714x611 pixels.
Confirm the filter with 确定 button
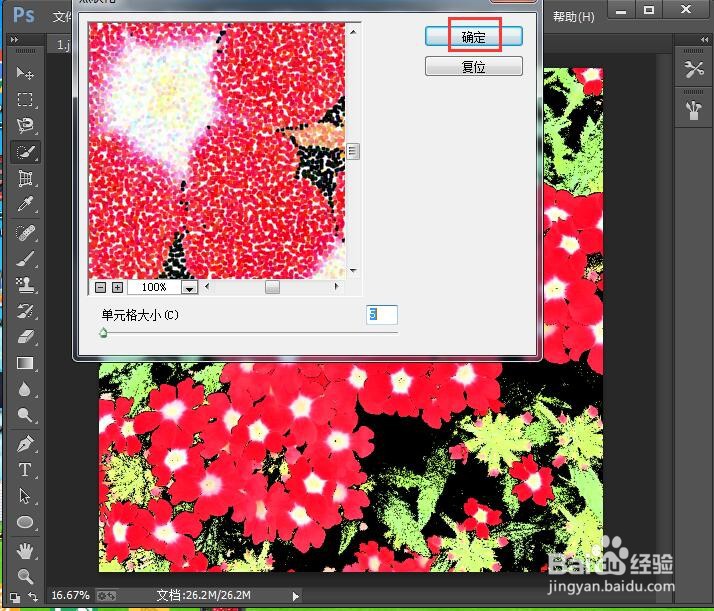coord(474,36)
